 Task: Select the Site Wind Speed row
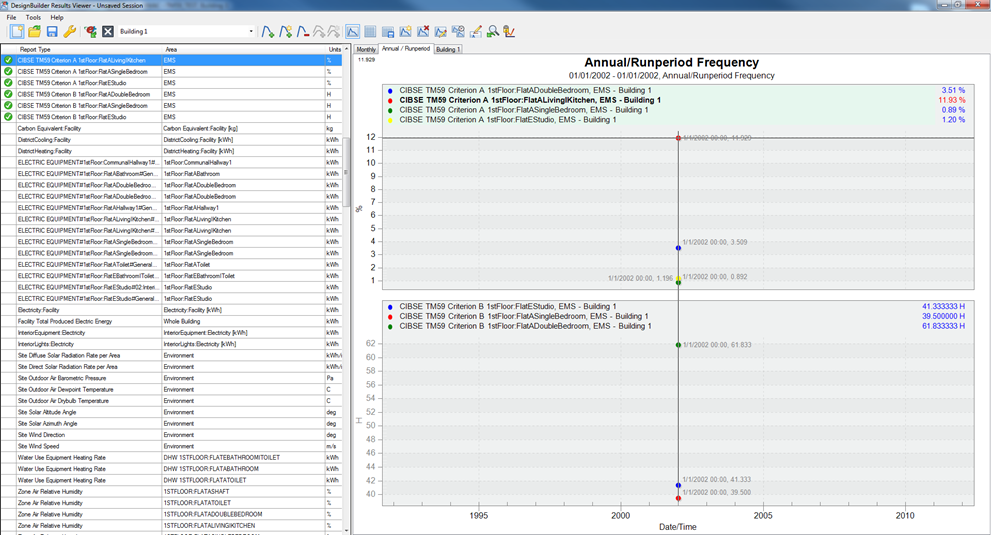tap(80, 446)
